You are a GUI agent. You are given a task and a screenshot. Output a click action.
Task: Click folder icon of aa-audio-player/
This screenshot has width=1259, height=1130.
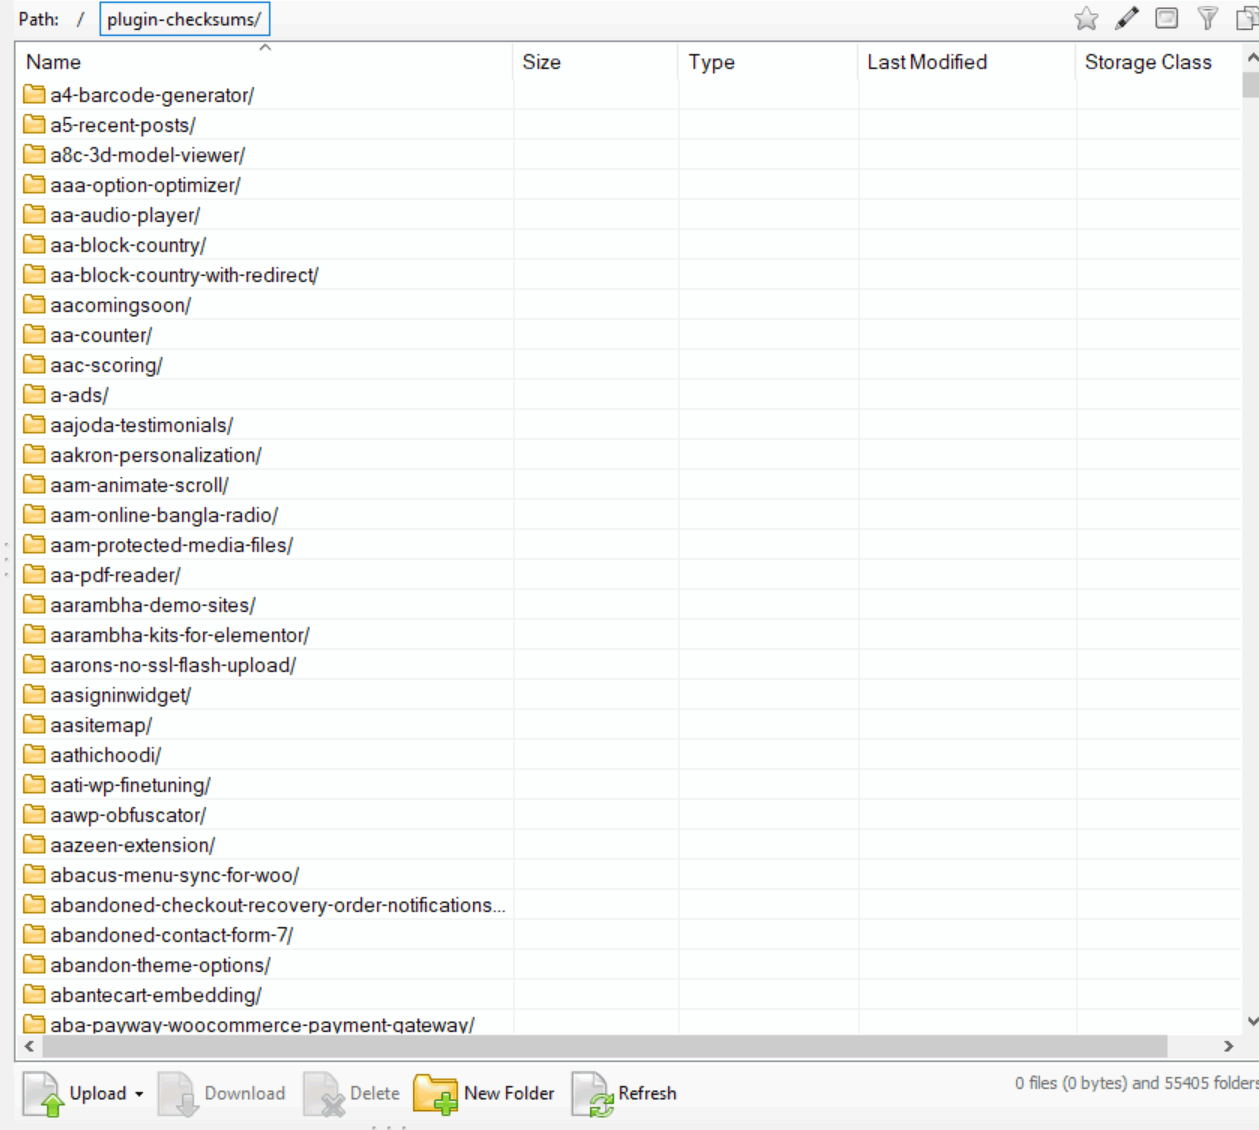tap(35, 214)
